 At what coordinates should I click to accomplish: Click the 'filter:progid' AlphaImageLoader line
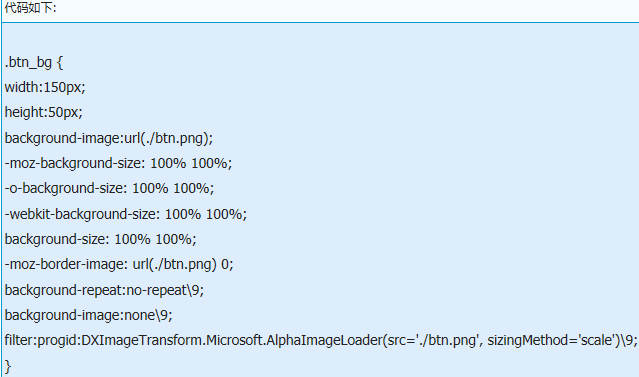pos(321,340)
